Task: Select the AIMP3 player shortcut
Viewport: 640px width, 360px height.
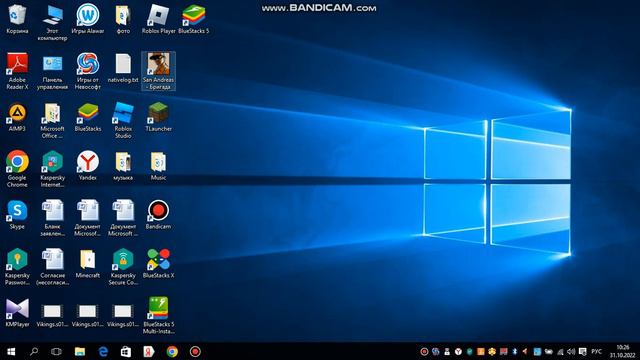Action: (x=17, y=118)
